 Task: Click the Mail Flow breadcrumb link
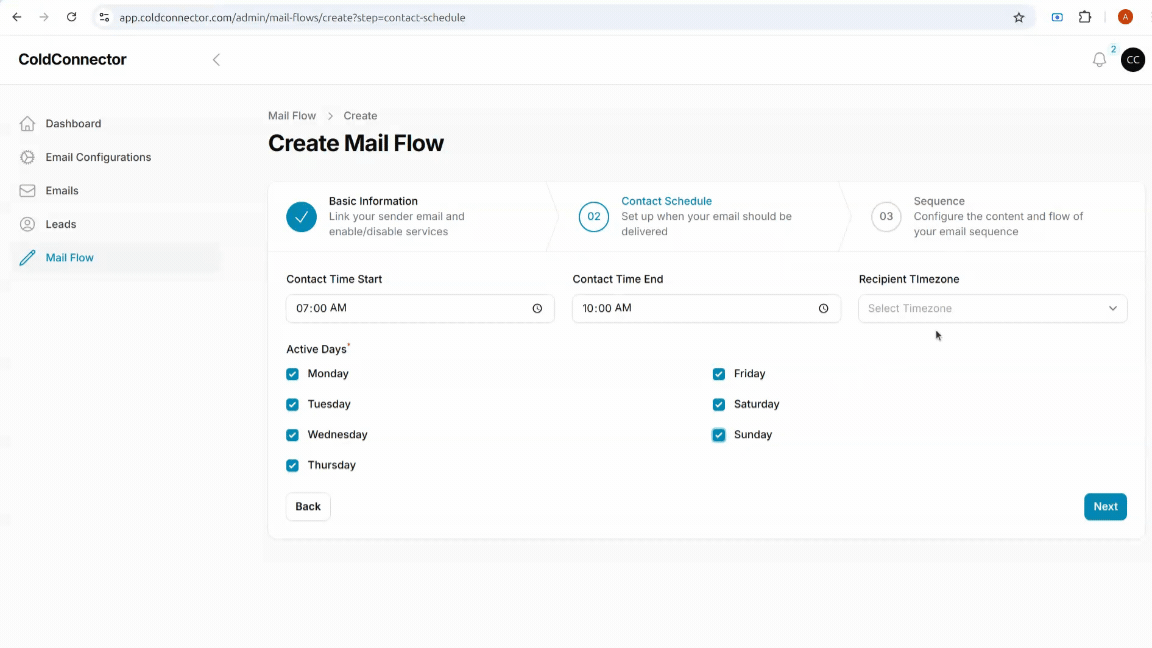[292, 116]
